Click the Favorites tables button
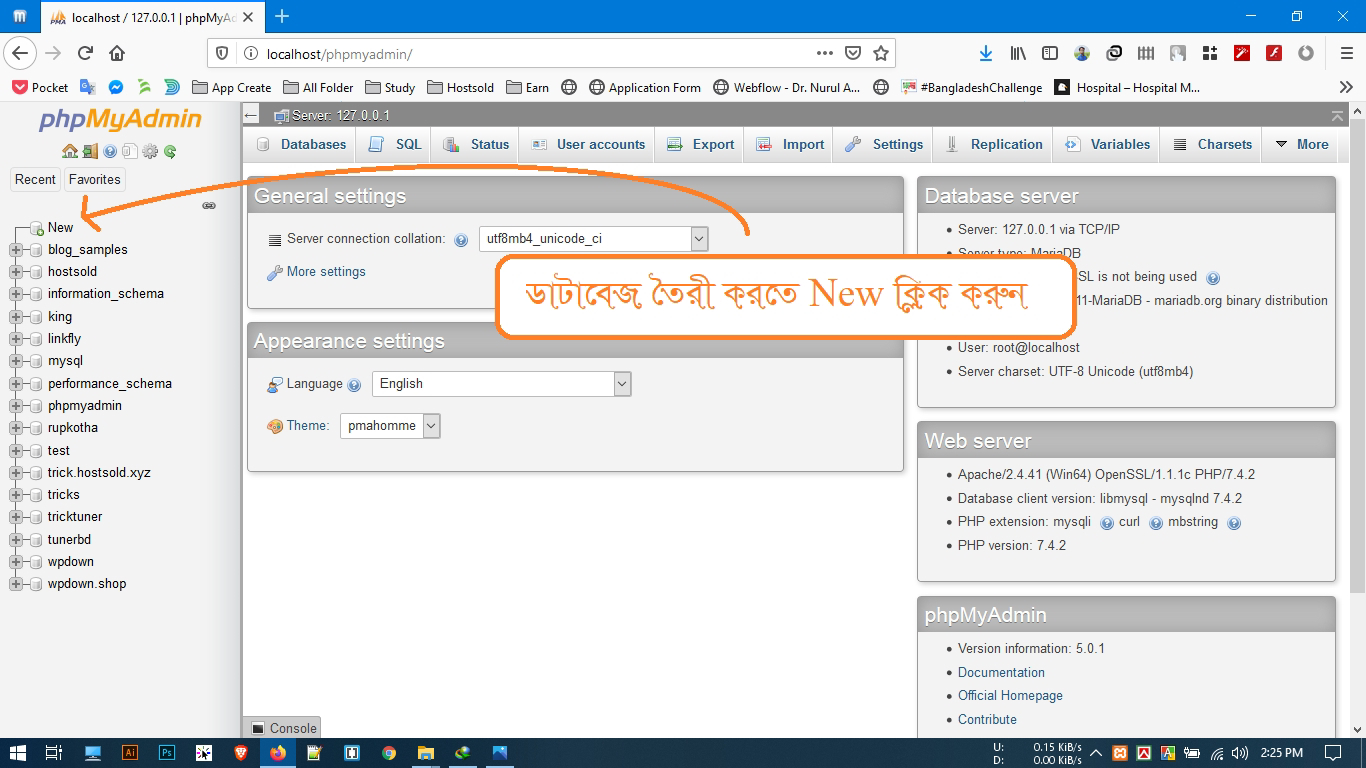The height and width of the screenshot is (768, 1366). click(x=95, y=180)
